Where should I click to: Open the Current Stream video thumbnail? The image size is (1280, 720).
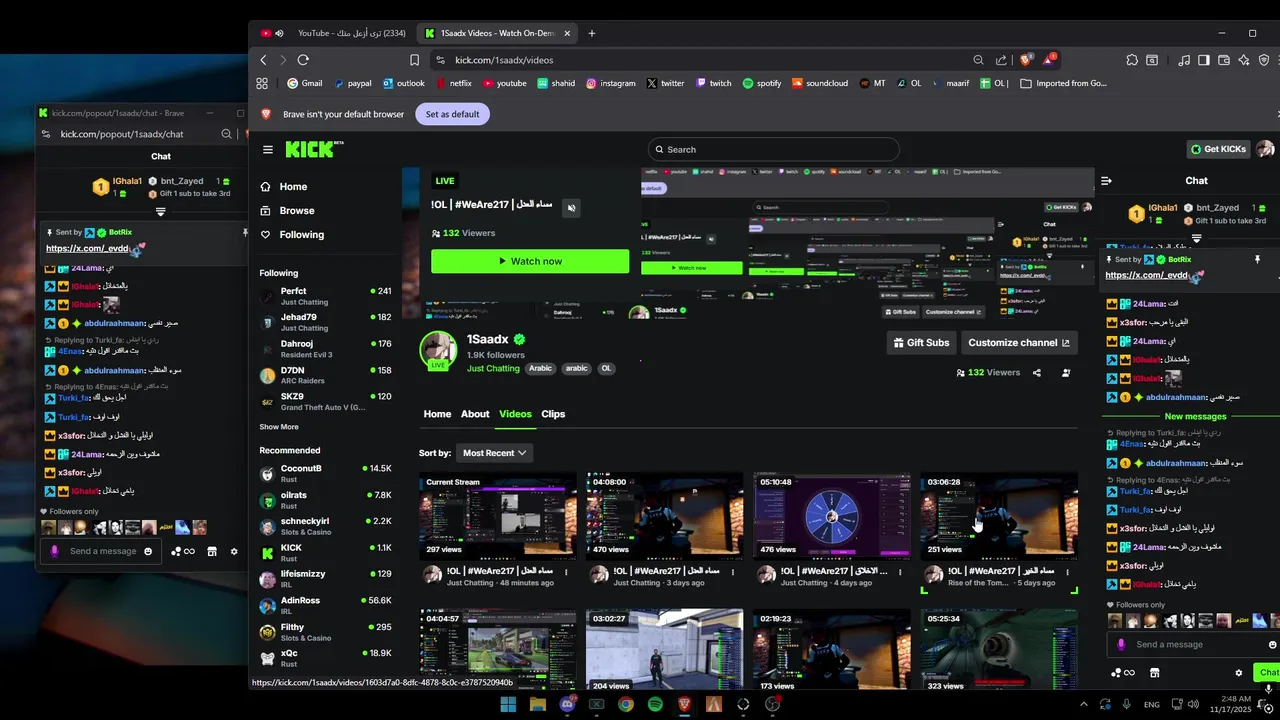(x=497, y=515)
